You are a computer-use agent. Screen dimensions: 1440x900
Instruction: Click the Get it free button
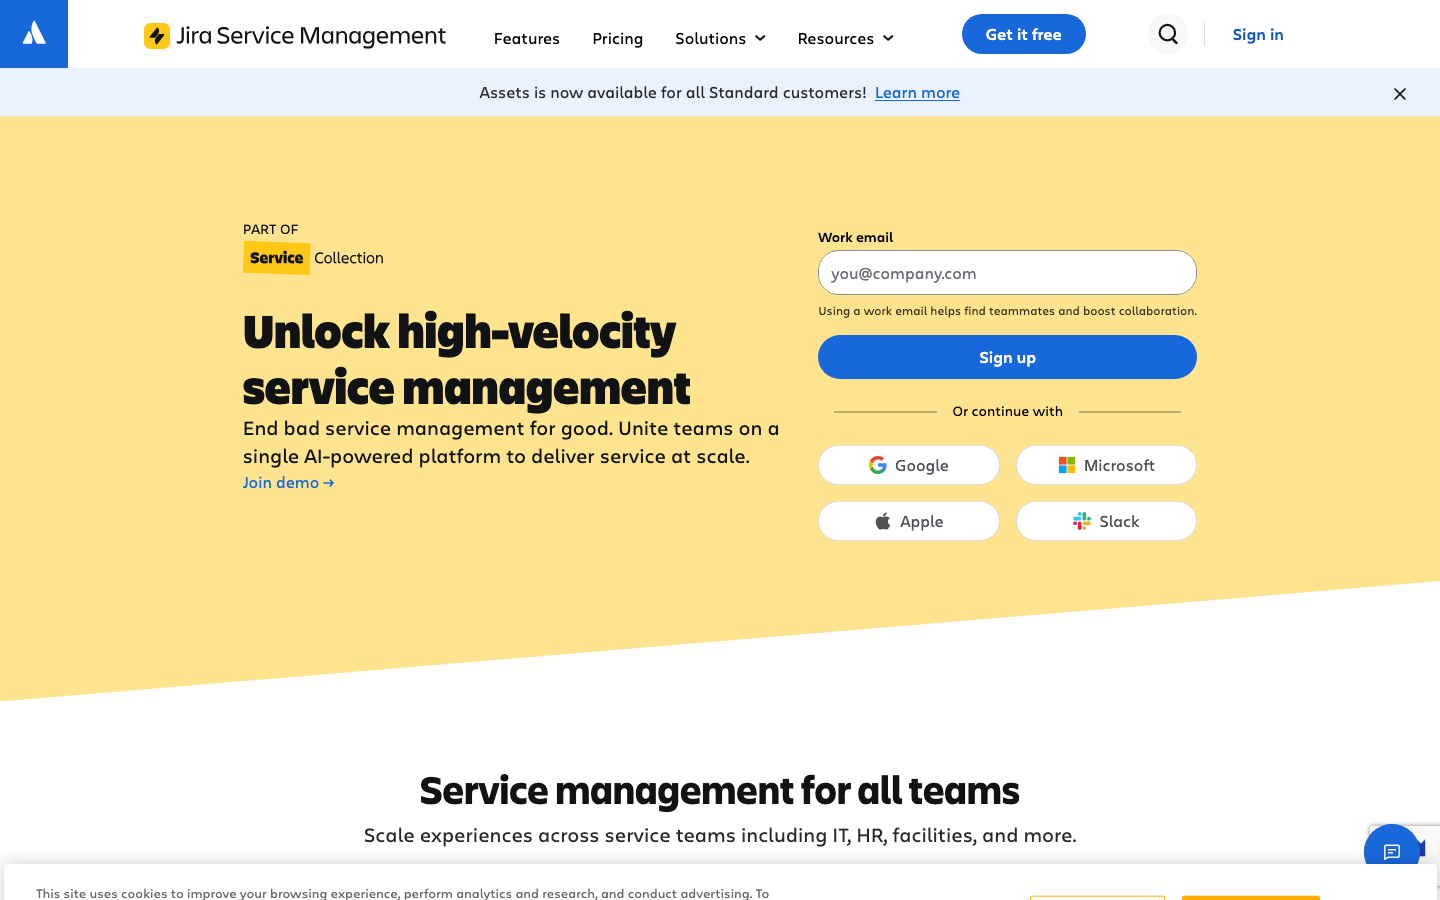[x=1023, y=34]
